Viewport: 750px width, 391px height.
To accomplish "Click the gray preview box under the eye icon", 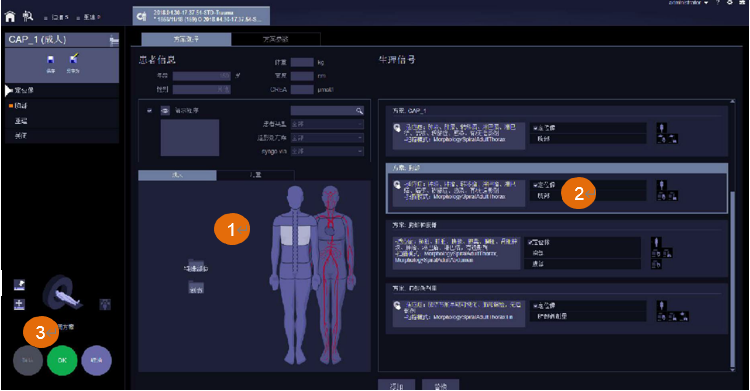I will point(190,137).
